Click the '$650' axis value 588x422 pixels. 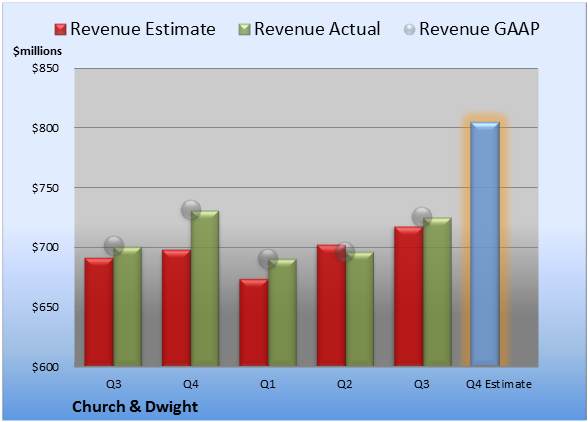[45, 307]
